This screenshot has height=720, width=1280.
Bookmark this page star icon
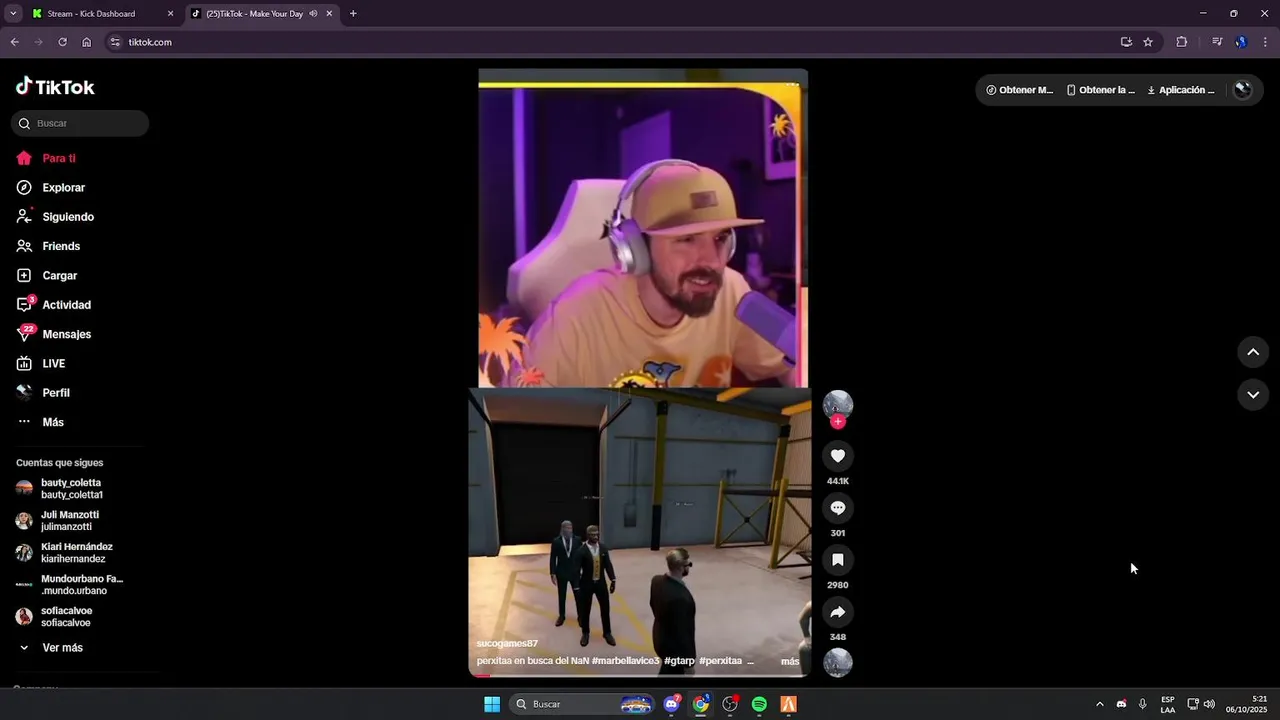tap(1148, 42)
